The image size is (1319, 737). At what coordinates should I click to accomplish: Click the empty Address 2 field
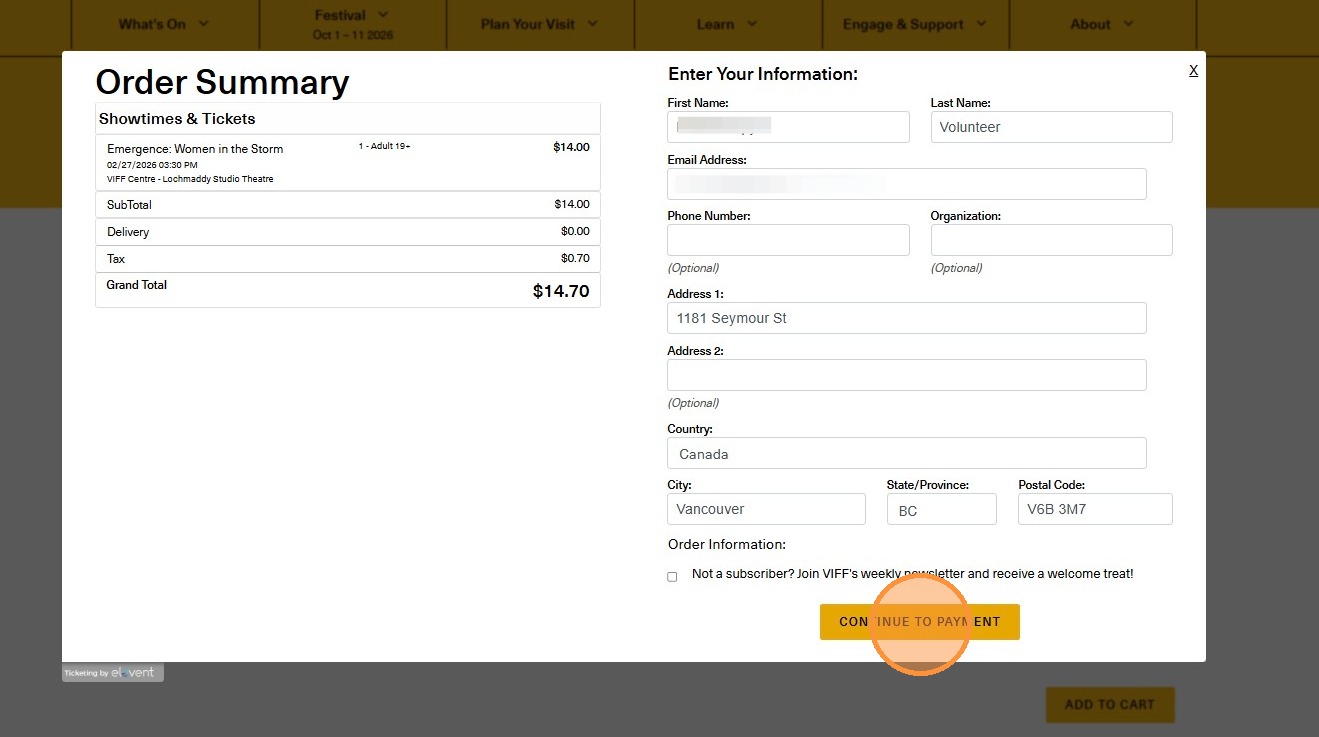pos(906,375)
